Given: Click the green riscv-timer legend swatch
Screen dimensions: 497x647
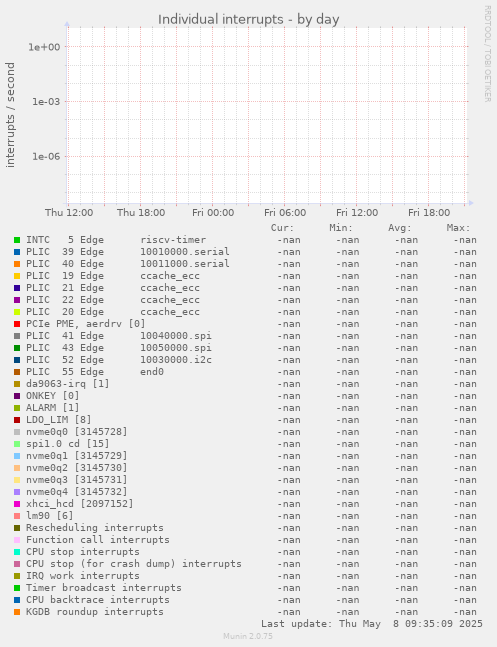Looking at the screenshot, I should (x=17, y=240).
